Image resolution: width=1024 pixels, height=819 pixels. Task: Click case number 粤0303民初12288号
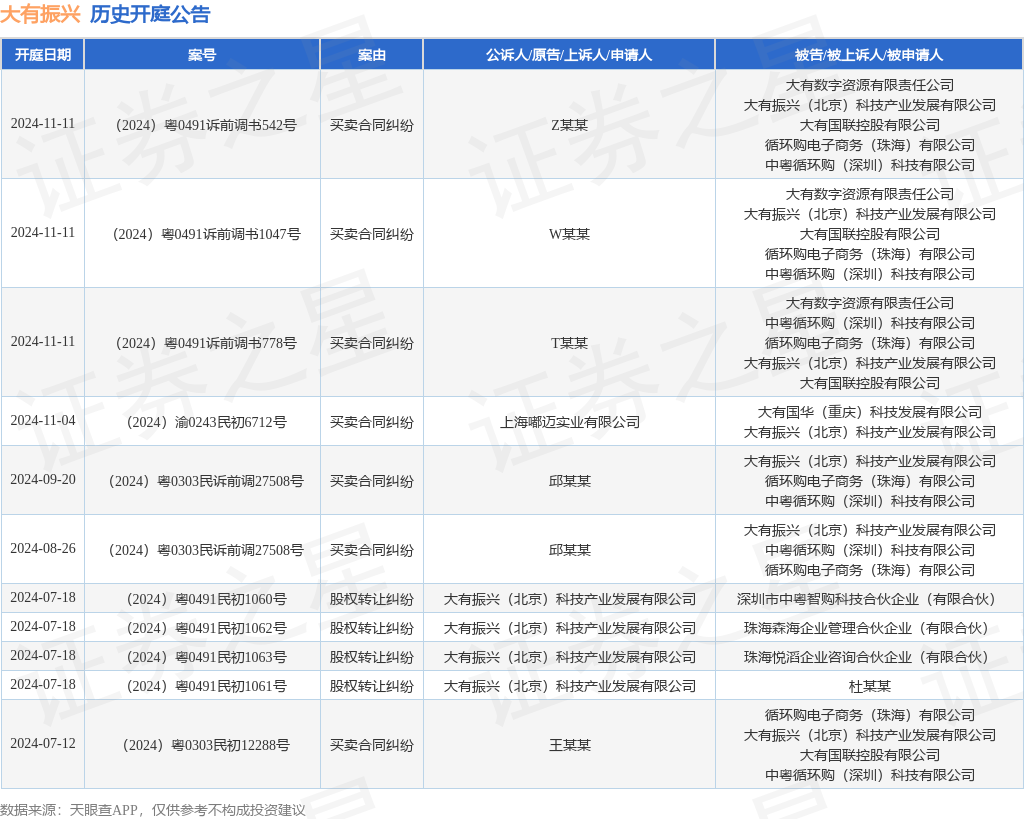click(x=206, y=745)
